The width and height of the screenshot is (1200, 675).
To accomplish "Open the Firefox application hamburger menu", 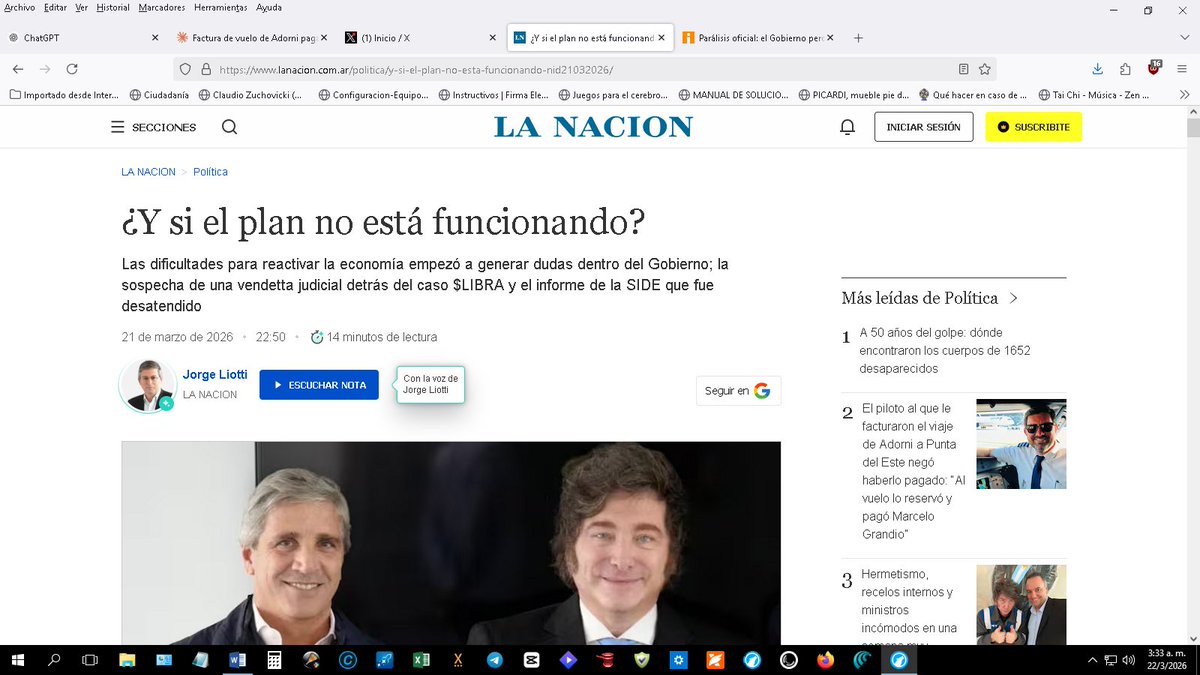I will (1183, 69).
